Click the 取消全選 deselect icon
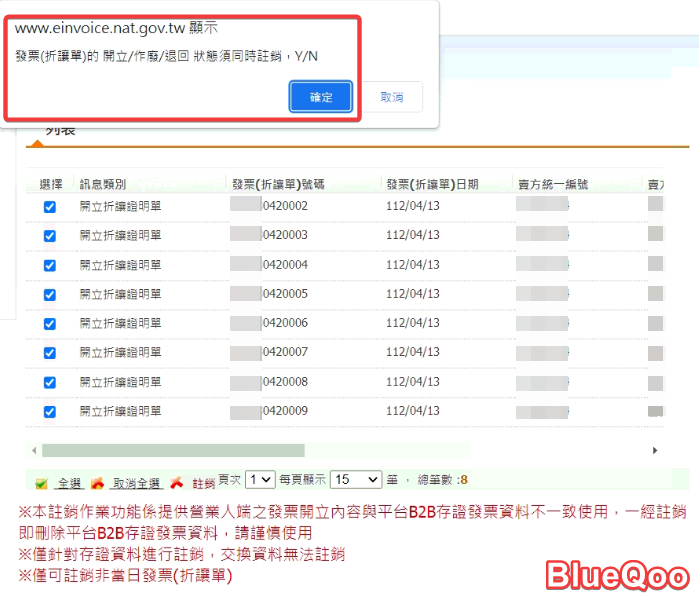 click(97, 483)
